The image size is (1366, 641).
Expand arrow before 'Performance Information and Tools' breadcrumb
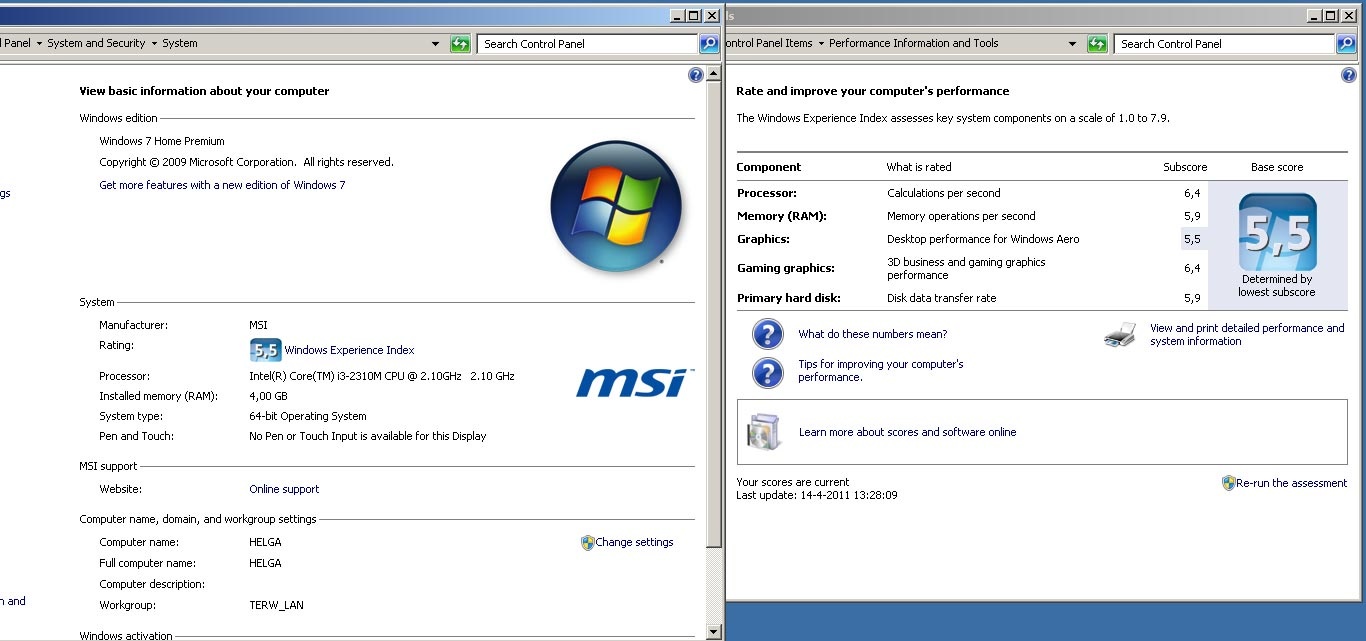tap(821, 44)
